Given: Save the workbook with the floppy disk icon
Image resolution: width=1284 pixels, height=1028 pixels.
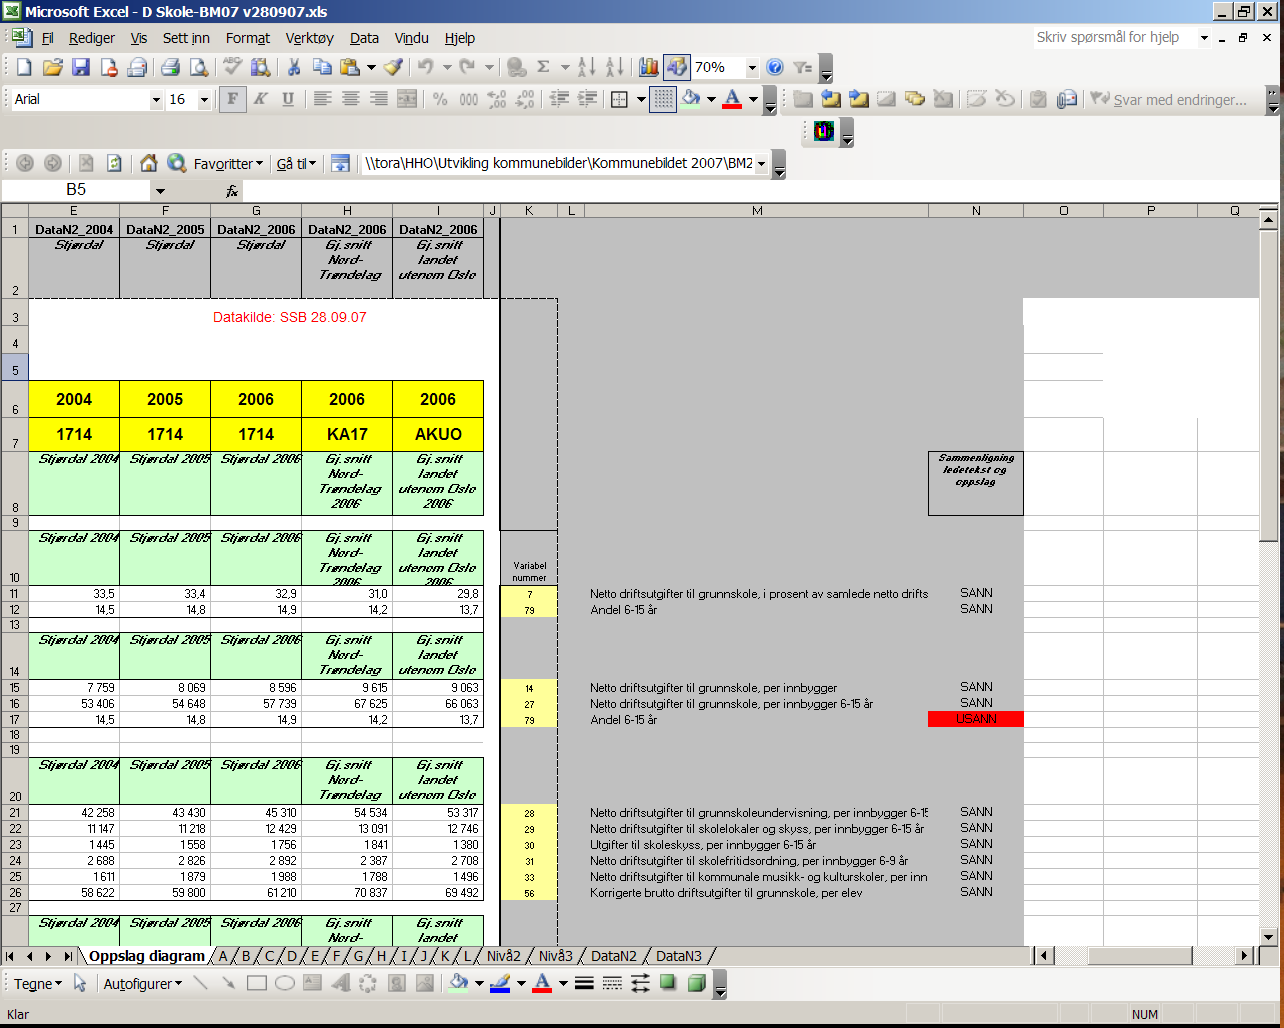Looking at the screenshot, I should coord(81,68).
